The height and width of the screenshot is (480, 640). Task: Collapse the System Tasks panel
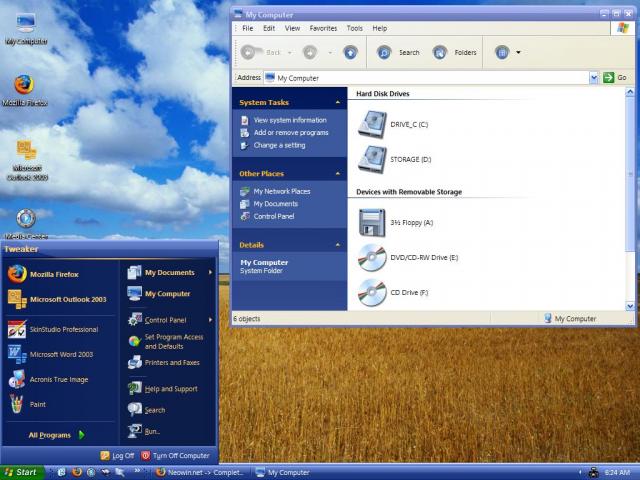point(338,102)
